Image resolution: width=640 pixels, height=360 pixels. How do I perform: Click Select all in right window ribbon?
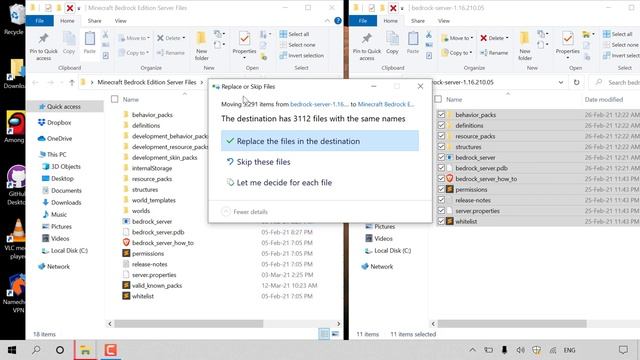coord(618,34)
